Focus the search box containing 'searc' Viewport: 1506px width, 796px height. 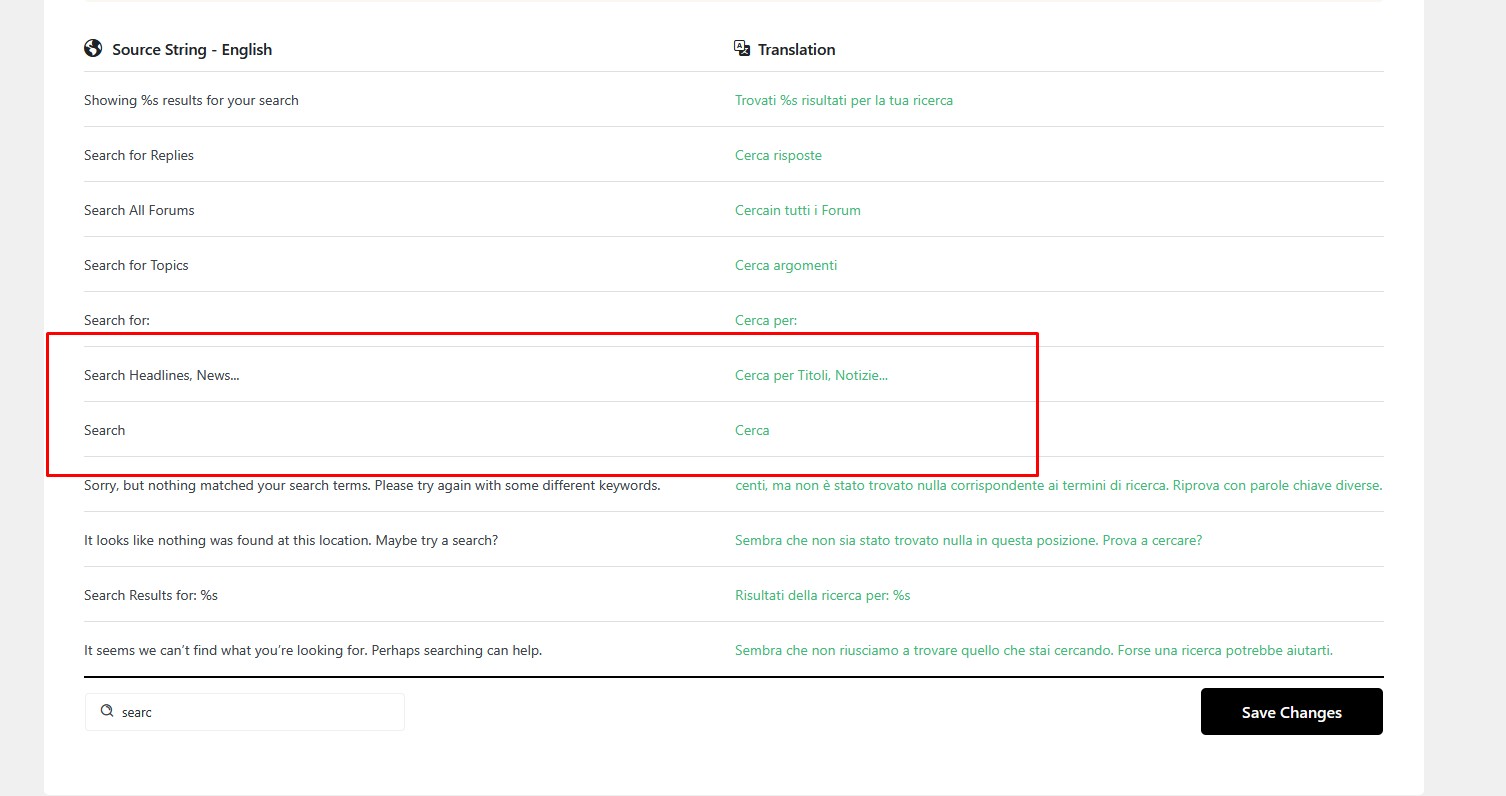pos(245,712)
